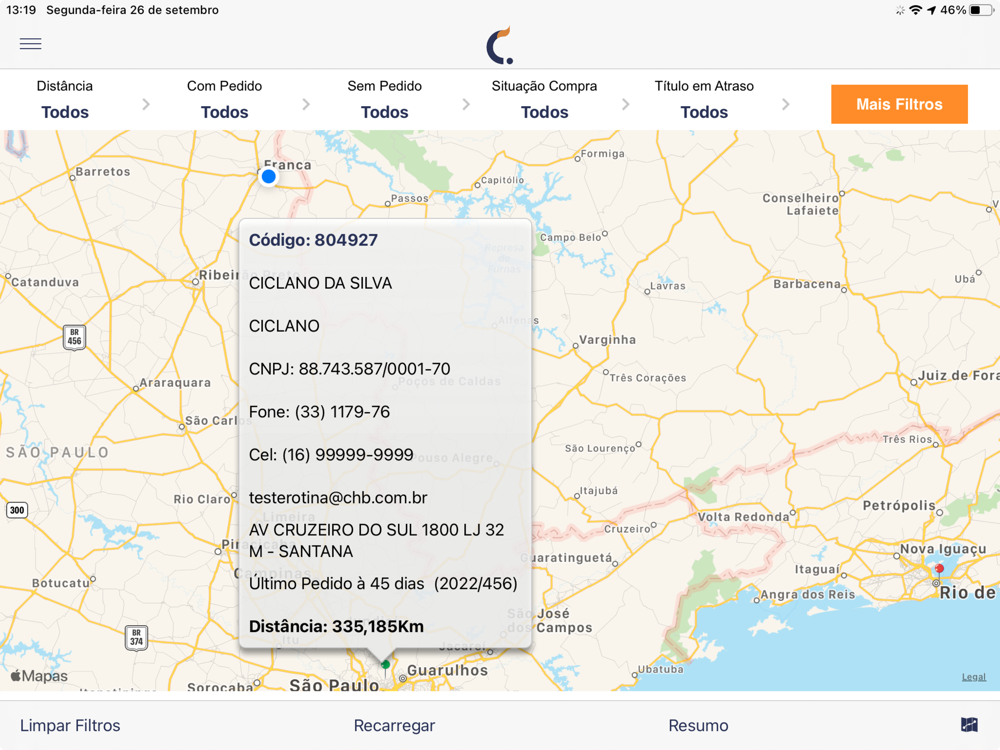Image resolution: width=1000 pixels, height=750 pixels.
Task: Tap Catanduva label on map
Action: click(x=45, y=282)
